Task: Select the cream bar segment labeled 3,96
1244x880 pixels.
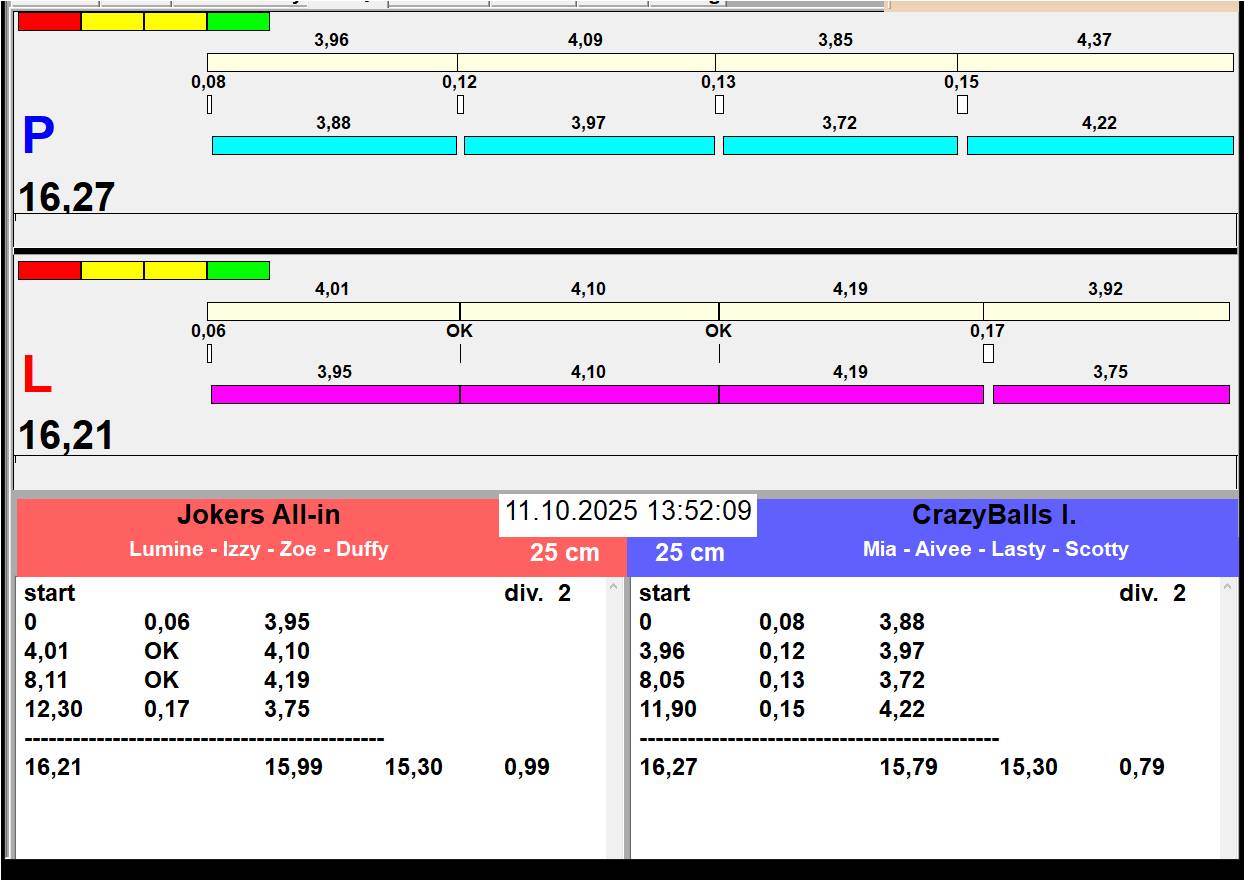Action: [x=332, y=62]
